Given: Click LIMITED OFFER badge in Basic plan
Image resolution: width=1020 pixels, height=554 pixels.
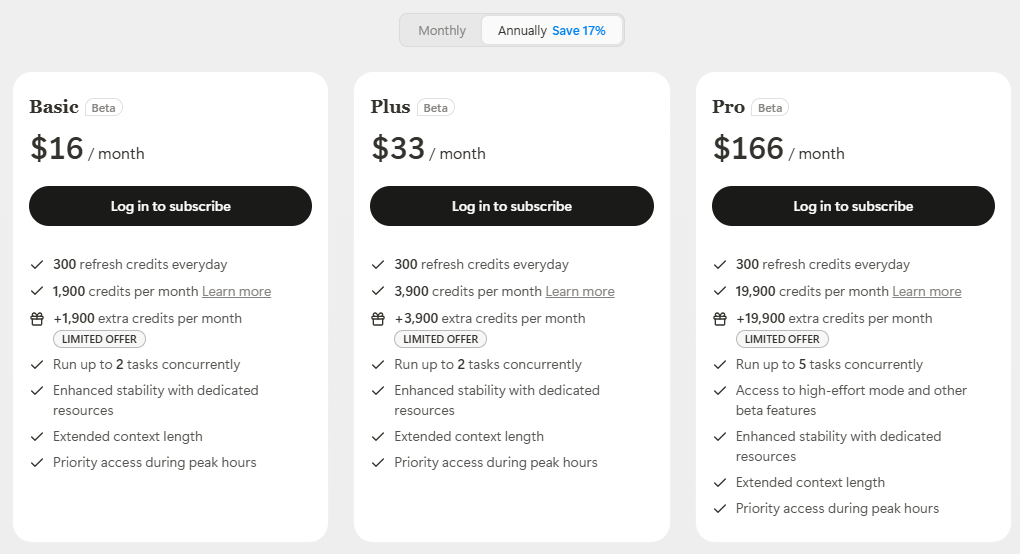Looking at the screenshot, I should coord(99,339).
